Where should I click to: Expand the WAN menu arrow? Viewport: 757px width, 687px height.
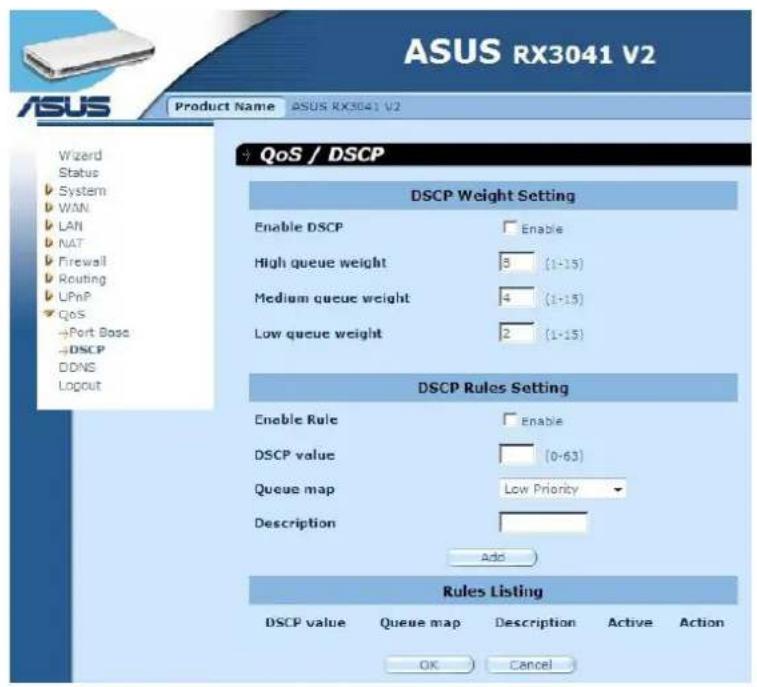tap(48, 208)
